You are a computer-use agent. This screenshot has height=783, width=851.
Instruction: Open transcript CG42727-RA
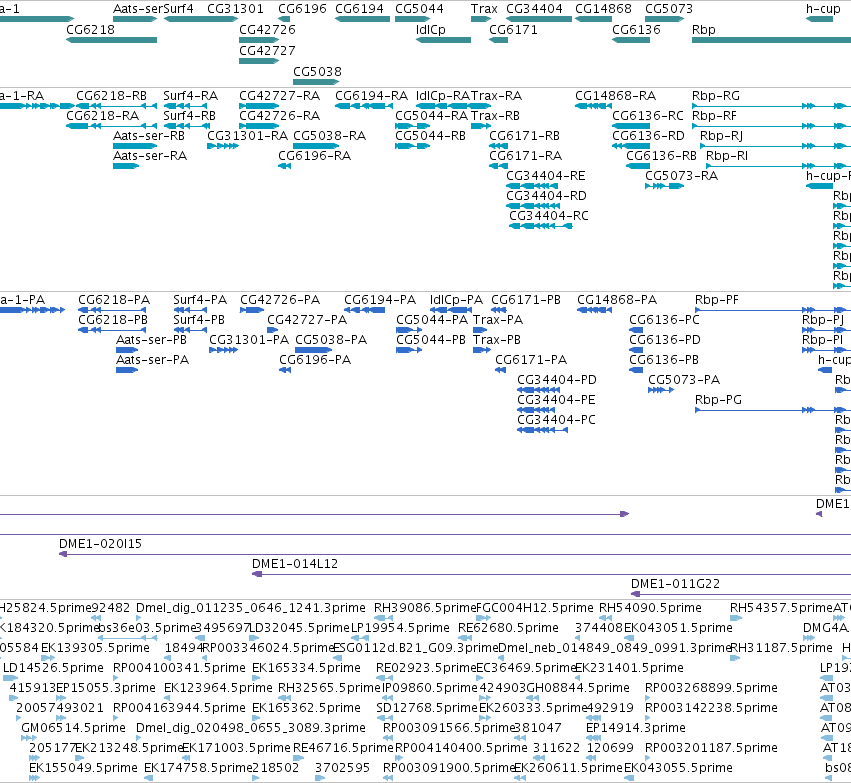280,96
